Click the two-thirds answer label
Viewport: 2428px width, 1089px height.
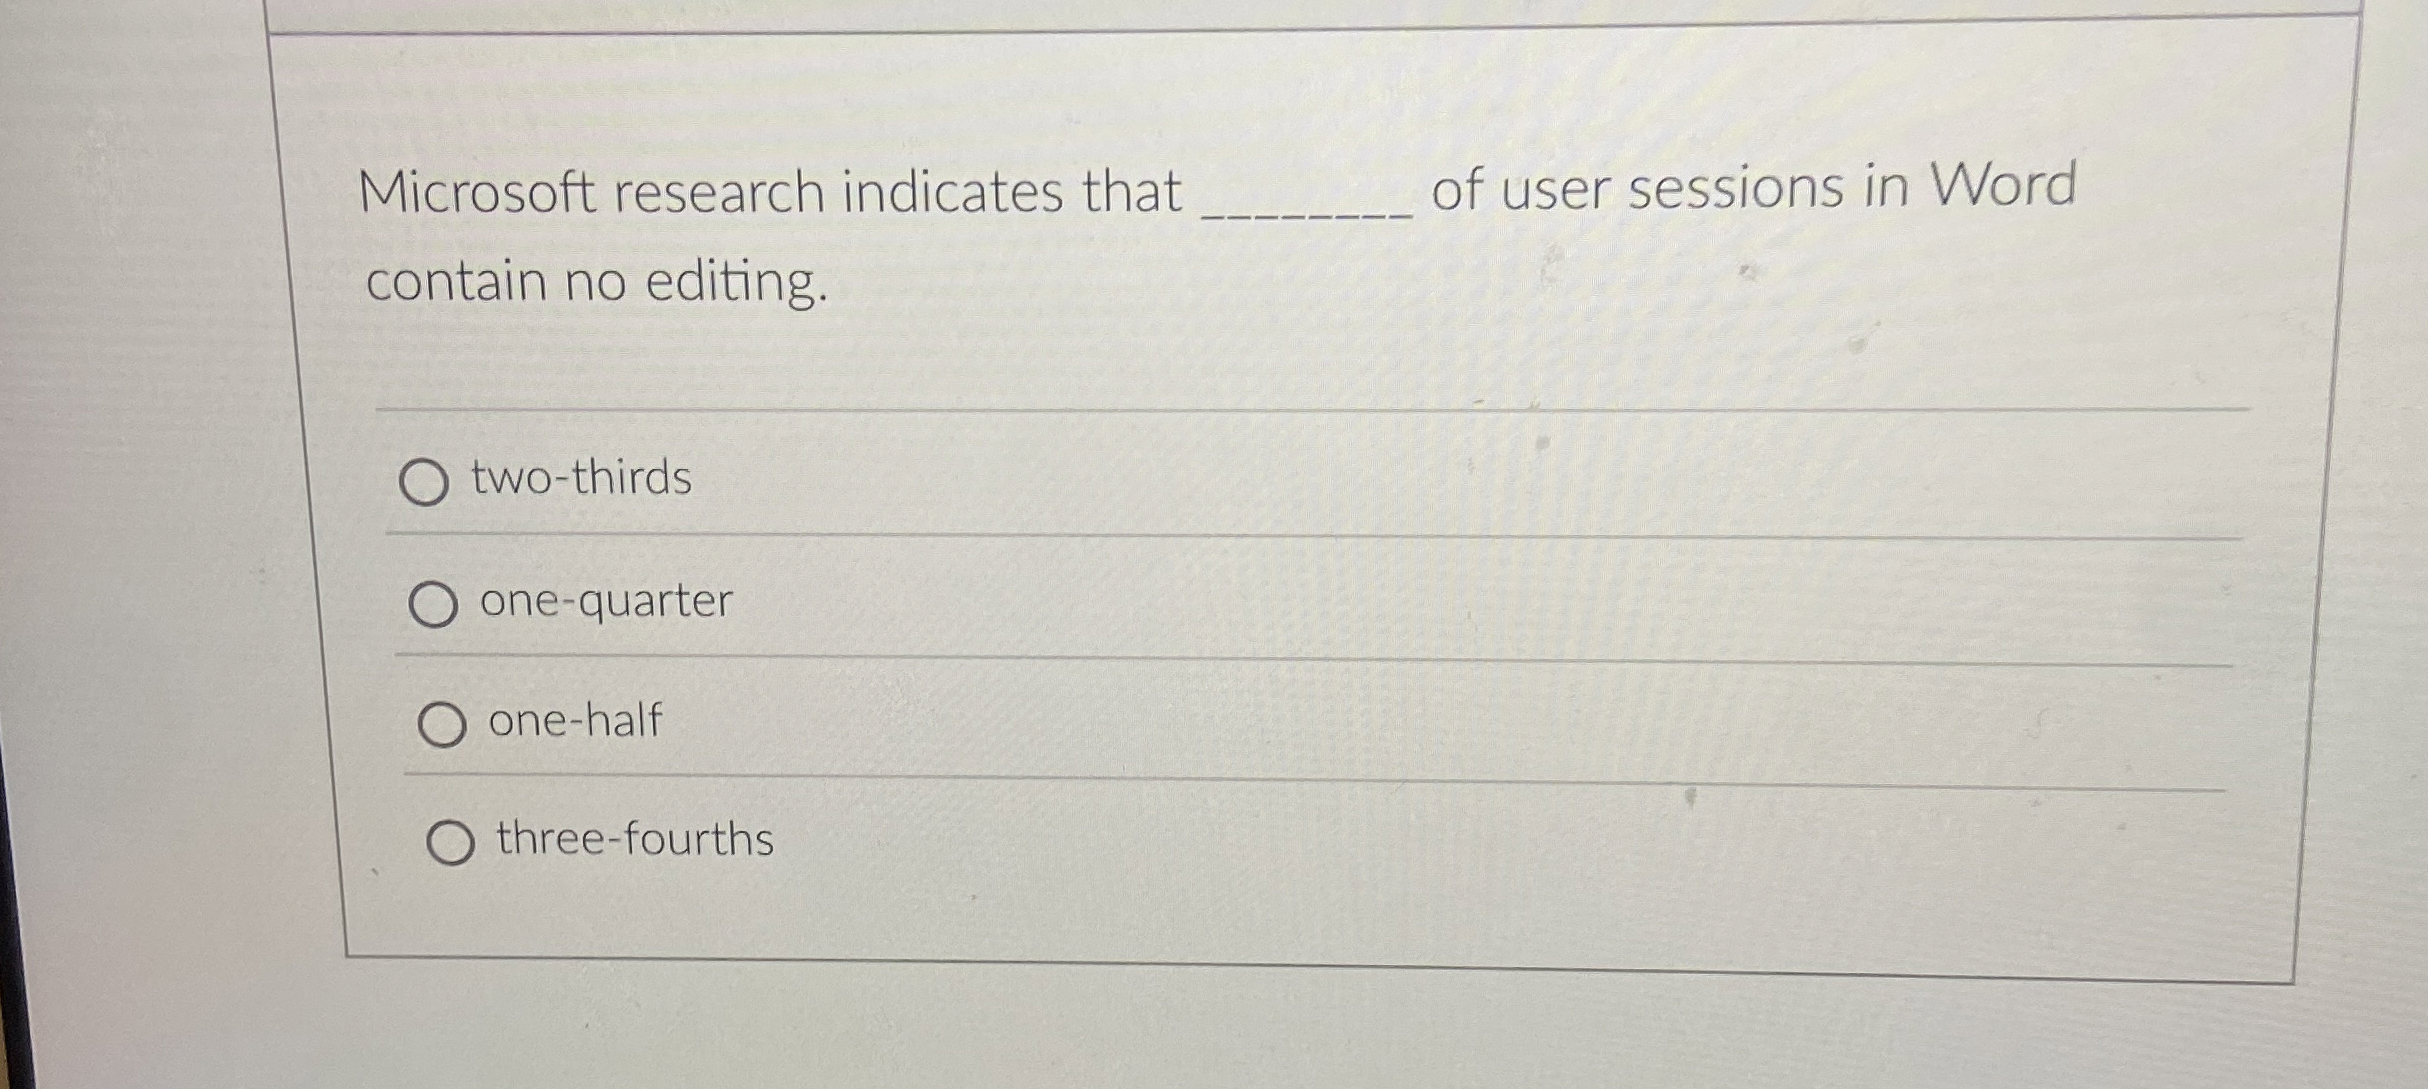tap(580, 478)
